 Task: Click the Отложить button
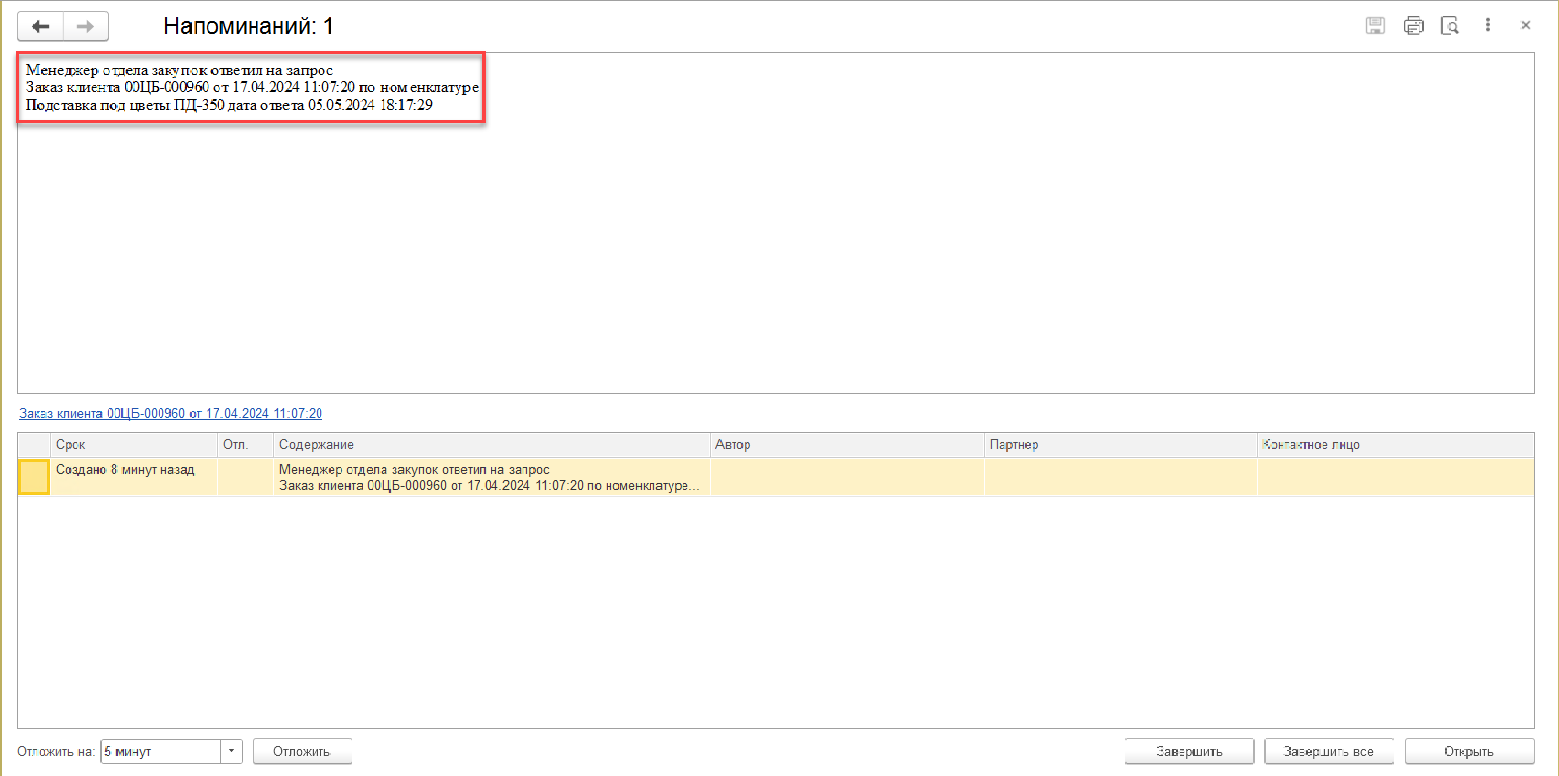(302, 752)
